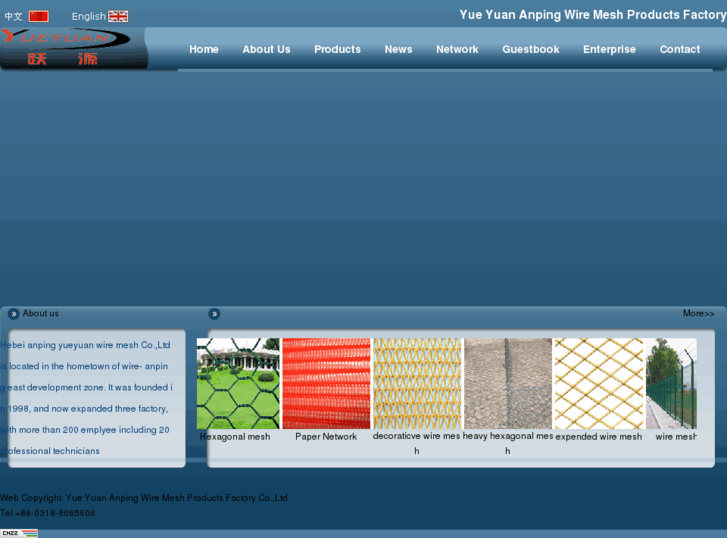Visit the Enterprise menu item
The height and width of the screenshot is (545, 727).
point(609,49)
